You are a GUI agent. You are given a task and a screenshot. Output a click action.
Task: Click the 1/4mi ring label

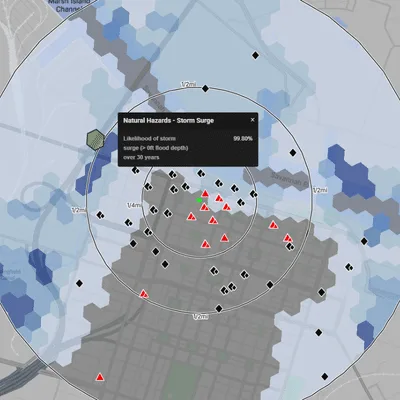coord(134,205)
